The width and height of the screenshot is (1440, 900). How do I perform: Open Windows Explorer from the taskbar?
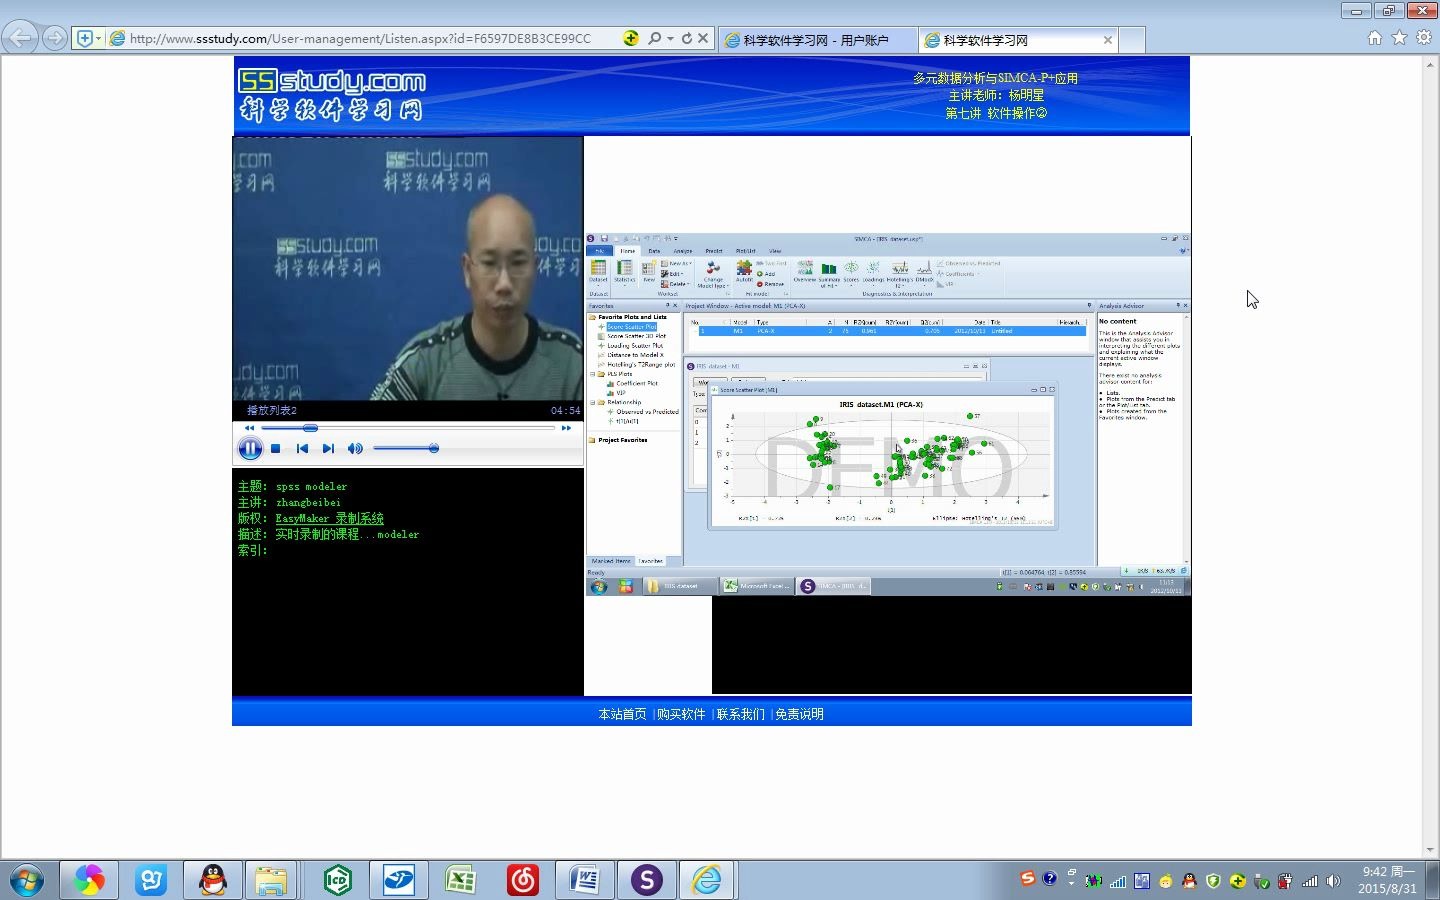coord(271,880)
